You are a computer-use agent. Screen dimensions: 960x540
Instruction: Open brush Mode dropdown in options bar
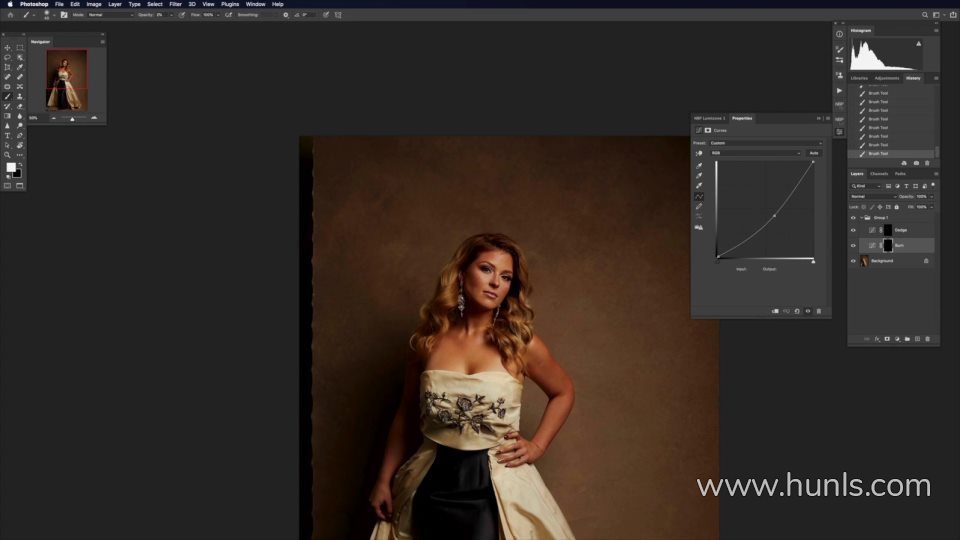pos(110,15)
